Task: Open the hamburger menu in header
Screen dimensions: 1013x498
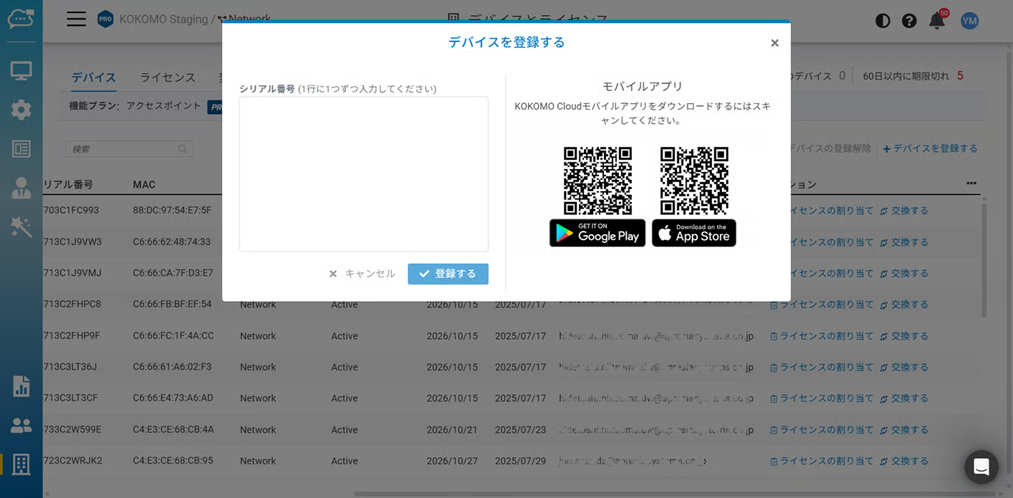Action: click(76, 19)
